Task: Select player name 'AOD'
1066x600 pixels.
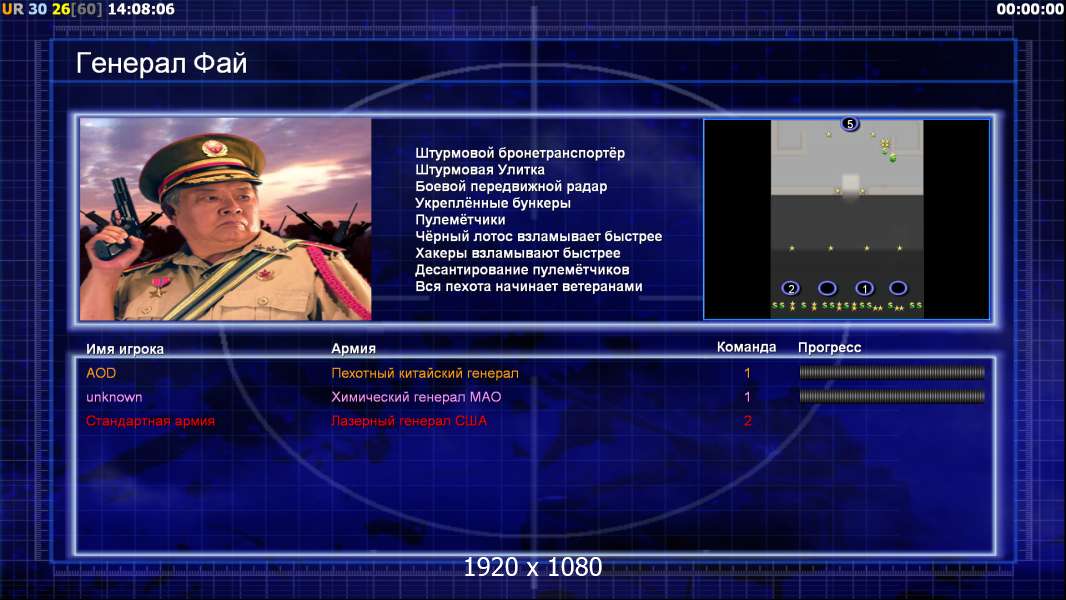Action: tap(101, 373)
